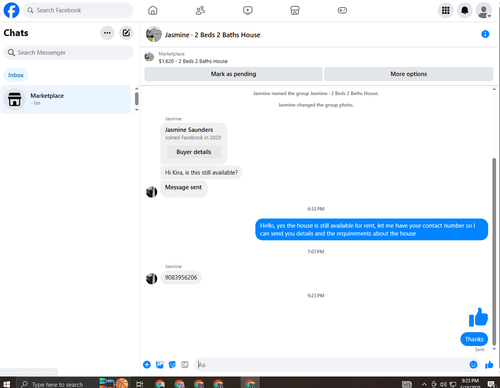Click the chat list scrollbar down arrow

[x=136, y=110]
